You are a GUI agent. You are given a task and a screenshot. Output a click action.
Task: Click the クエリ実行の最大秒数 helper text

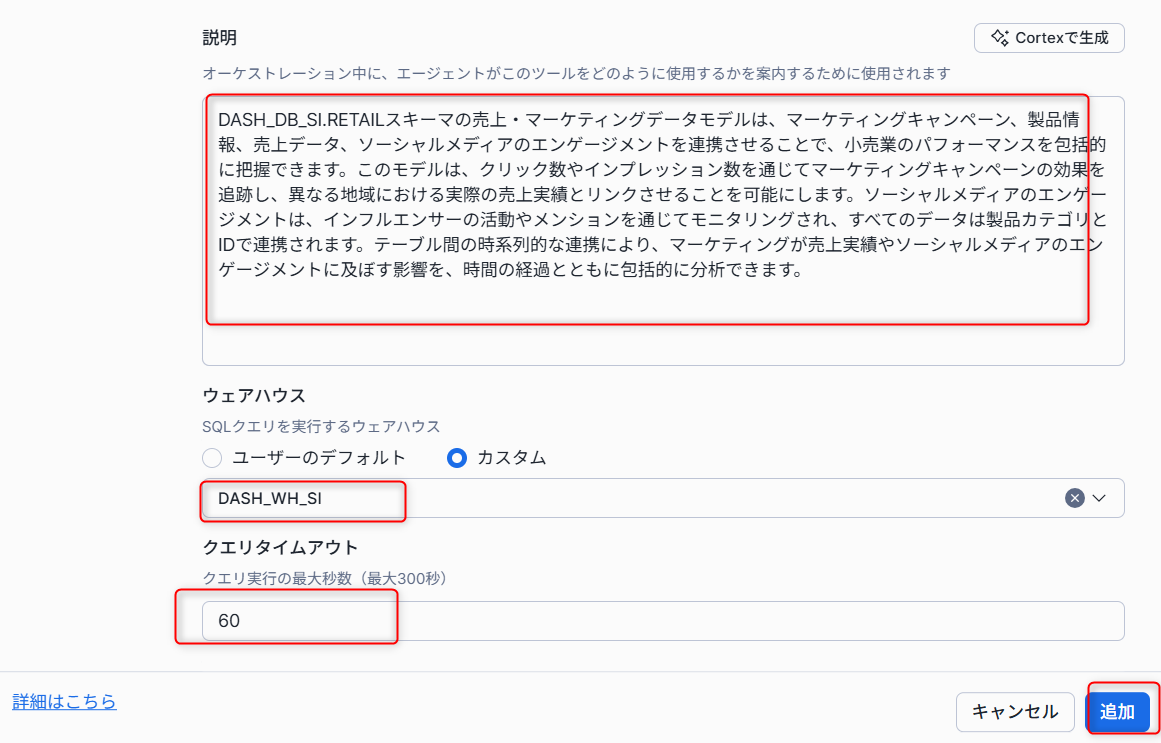pyautogui.click(x=324, y=578)
